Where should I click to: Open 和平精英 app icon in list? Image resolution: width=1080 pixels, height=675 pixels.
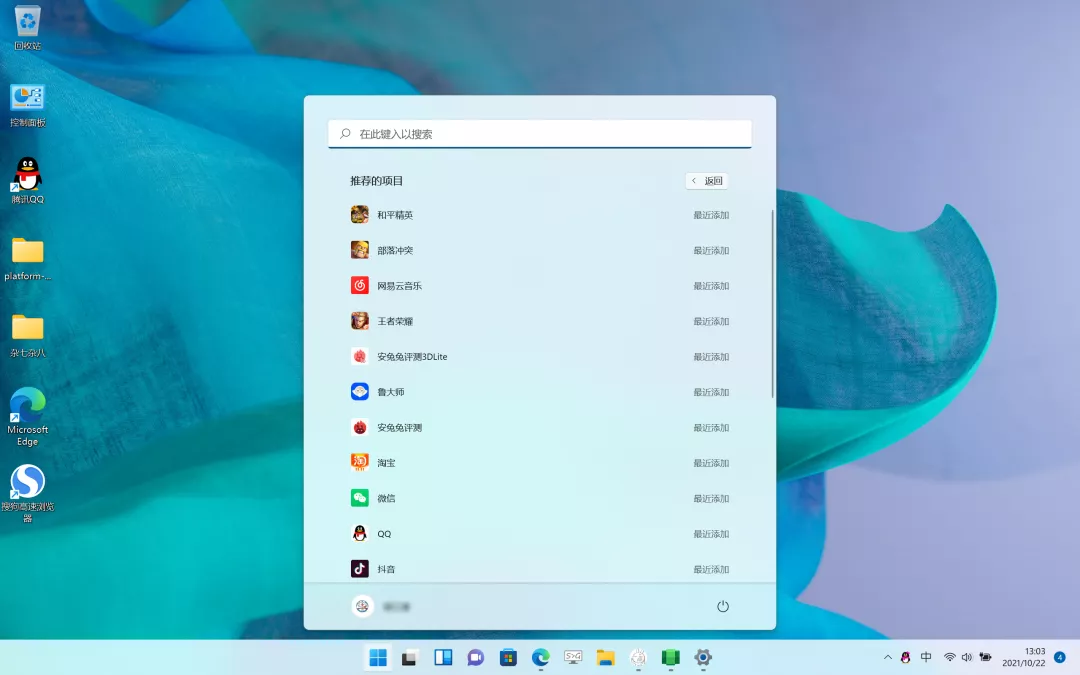click(360, 215)
